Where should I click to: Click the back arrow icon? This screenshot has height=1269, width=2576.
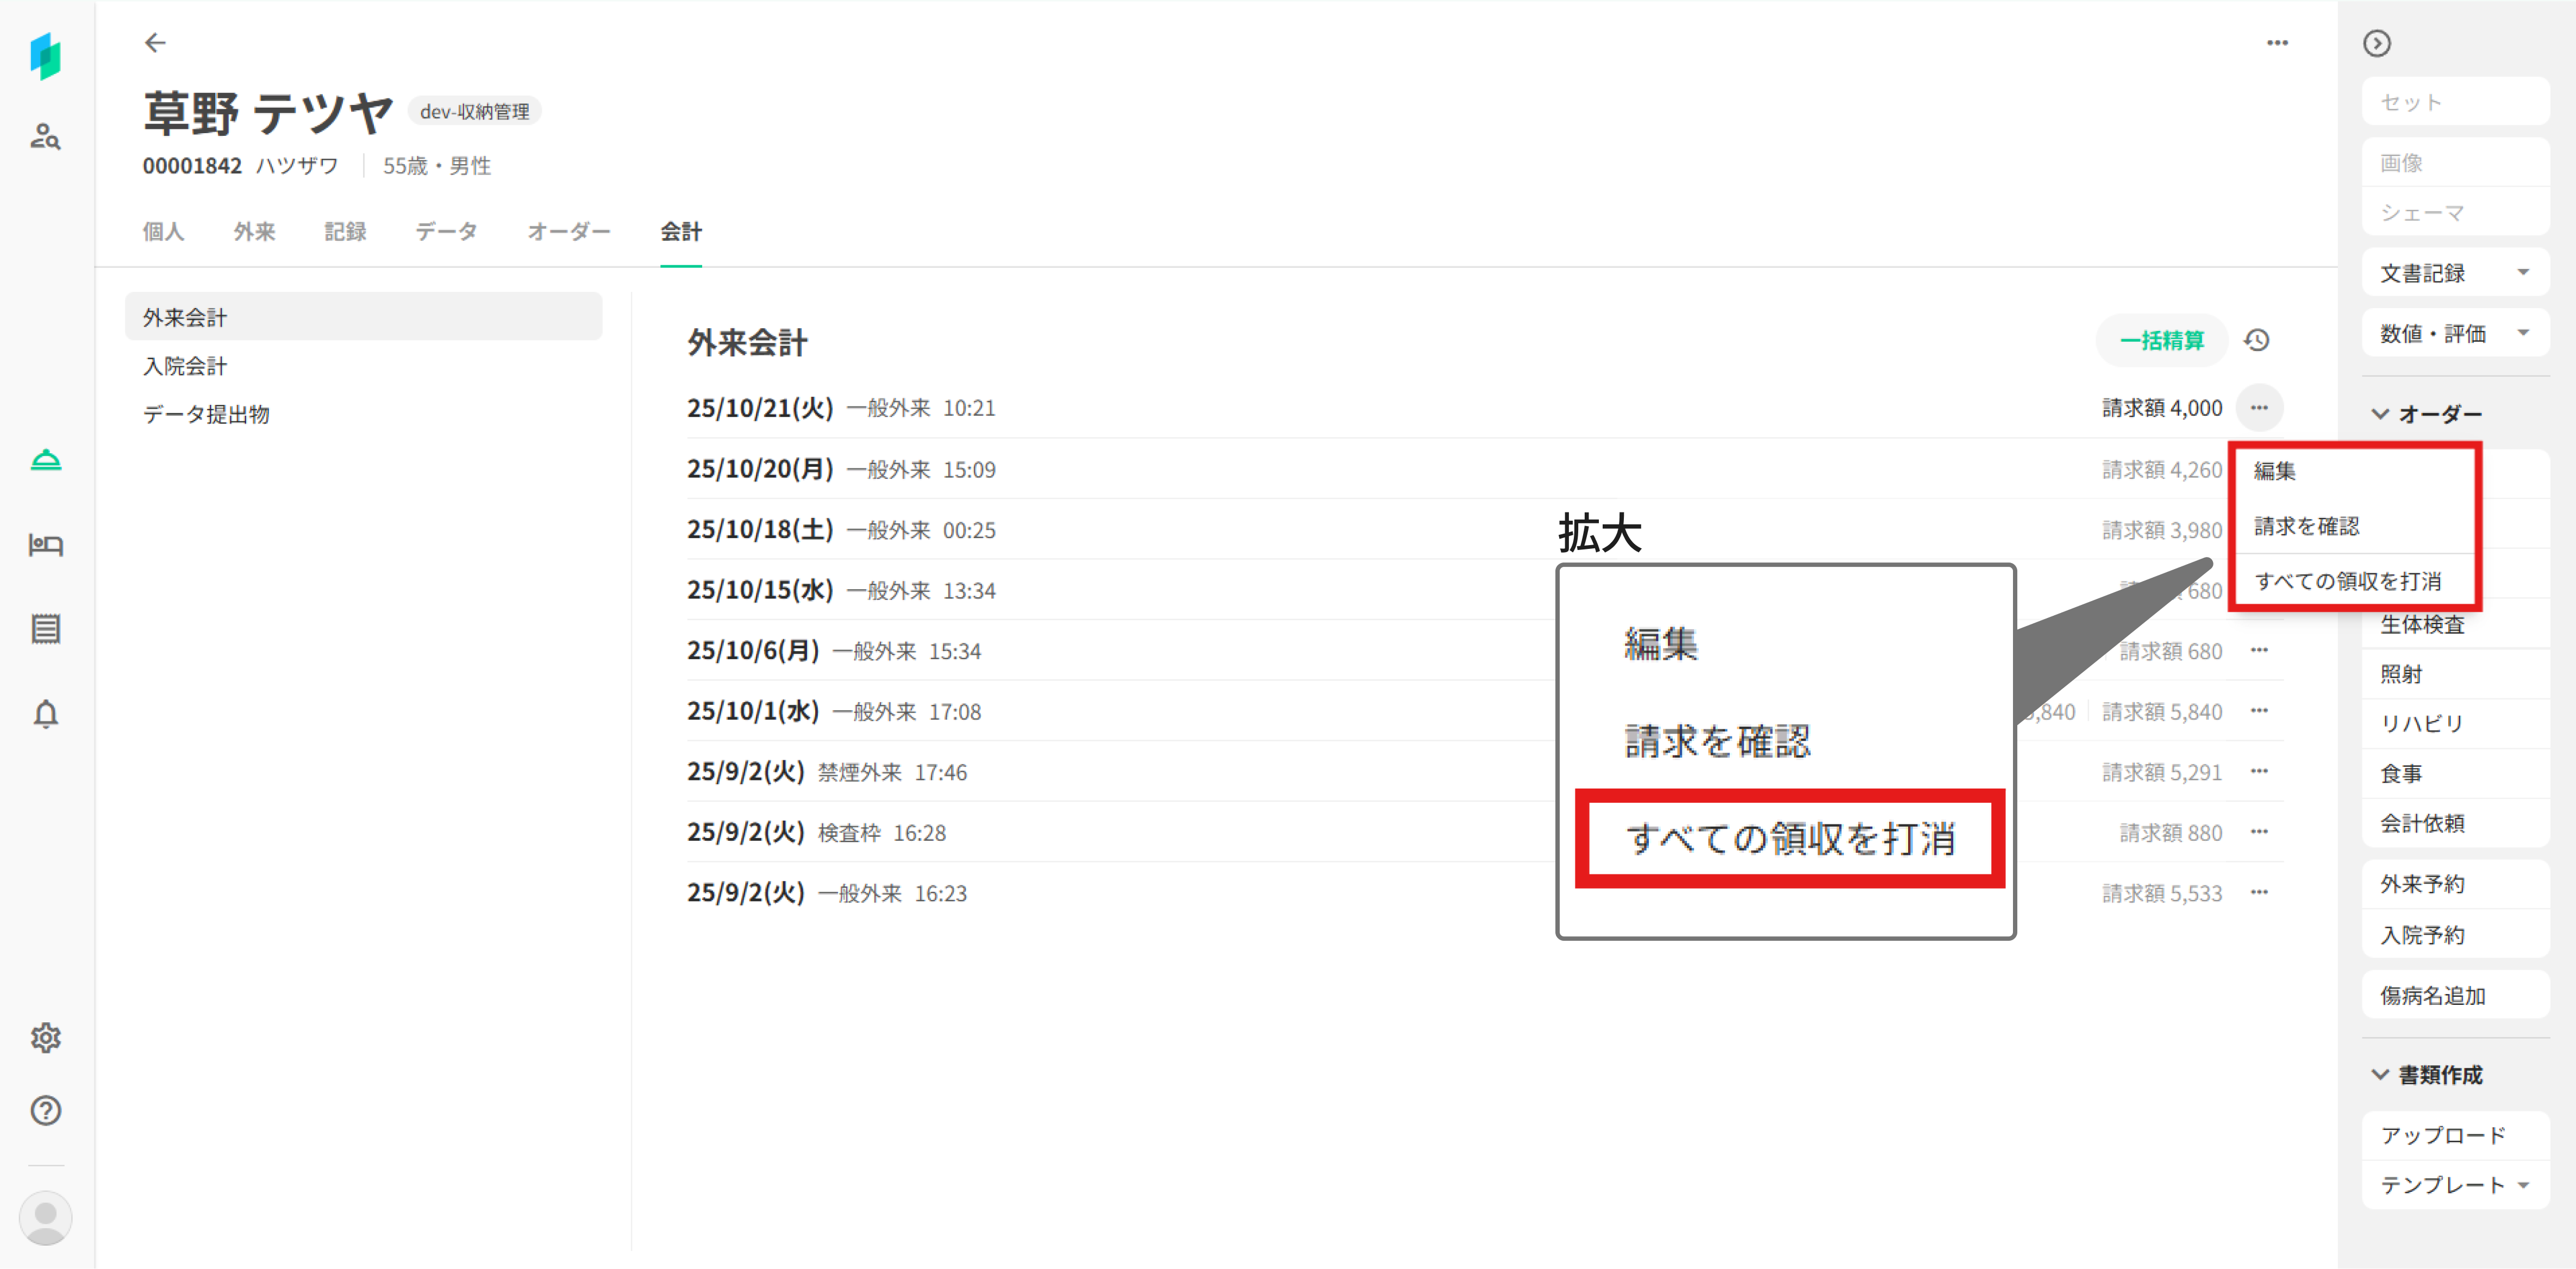[x=155, y=42]
